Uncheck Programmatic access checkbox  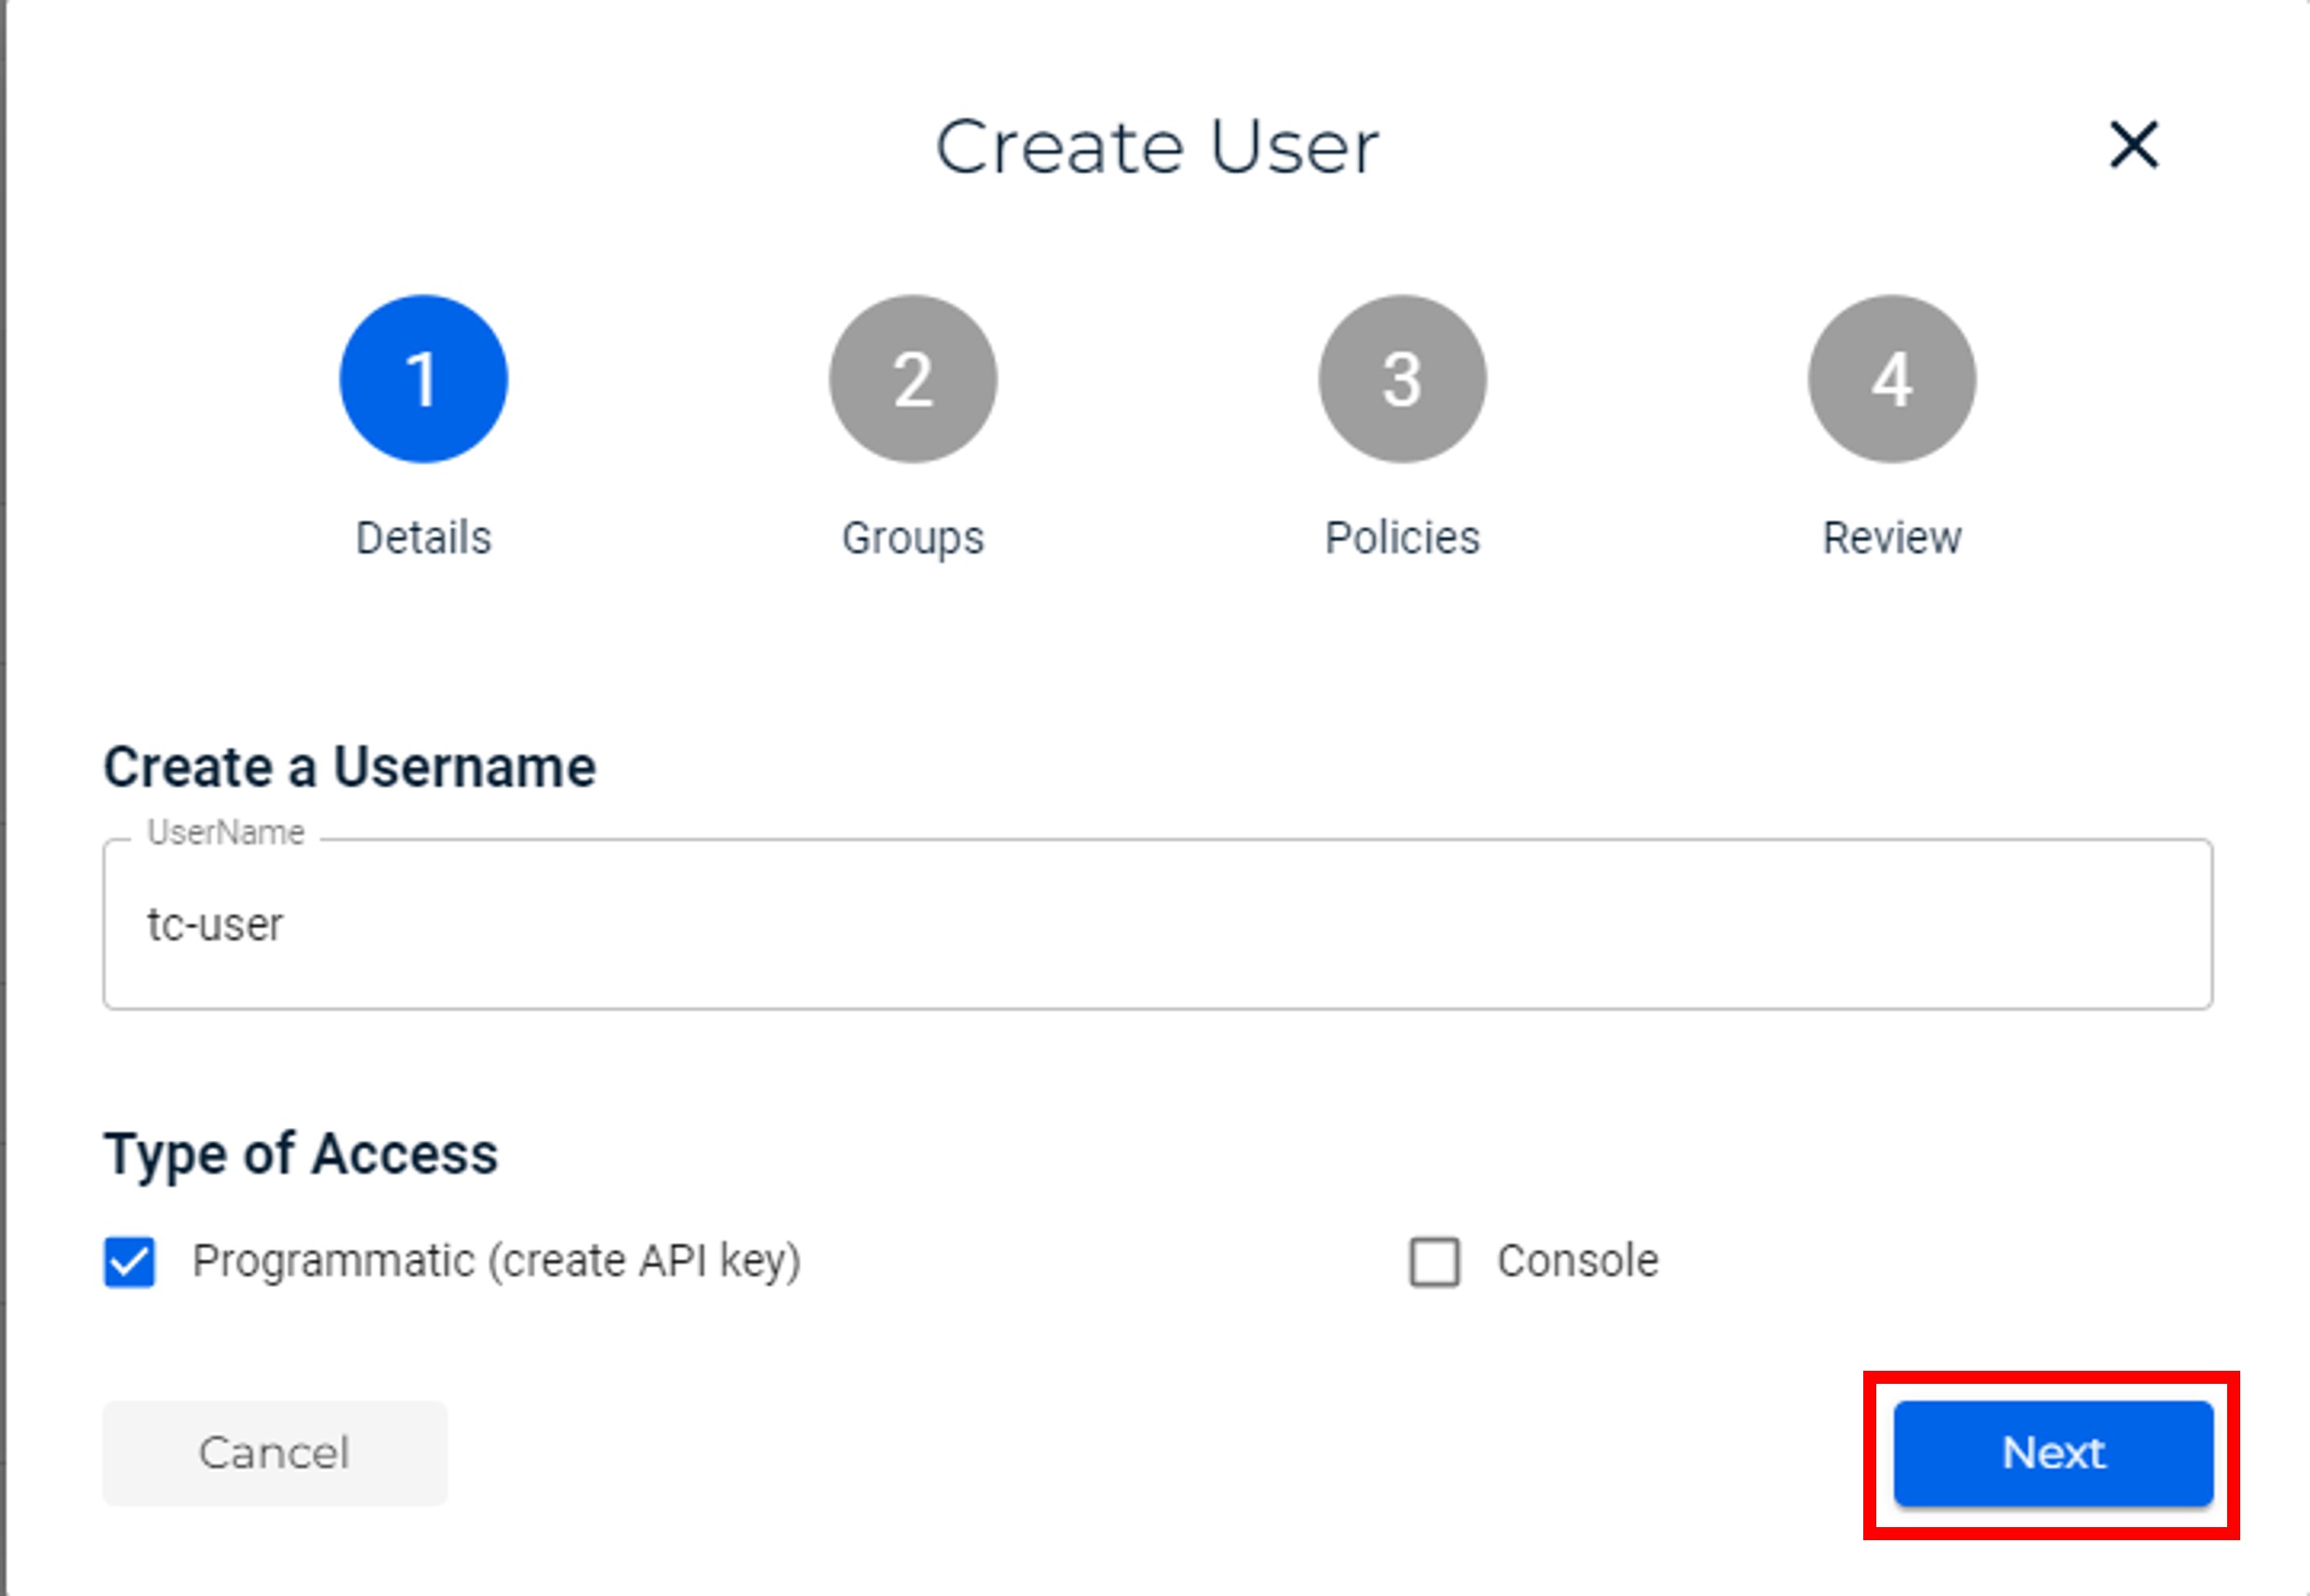(130, 1262)
